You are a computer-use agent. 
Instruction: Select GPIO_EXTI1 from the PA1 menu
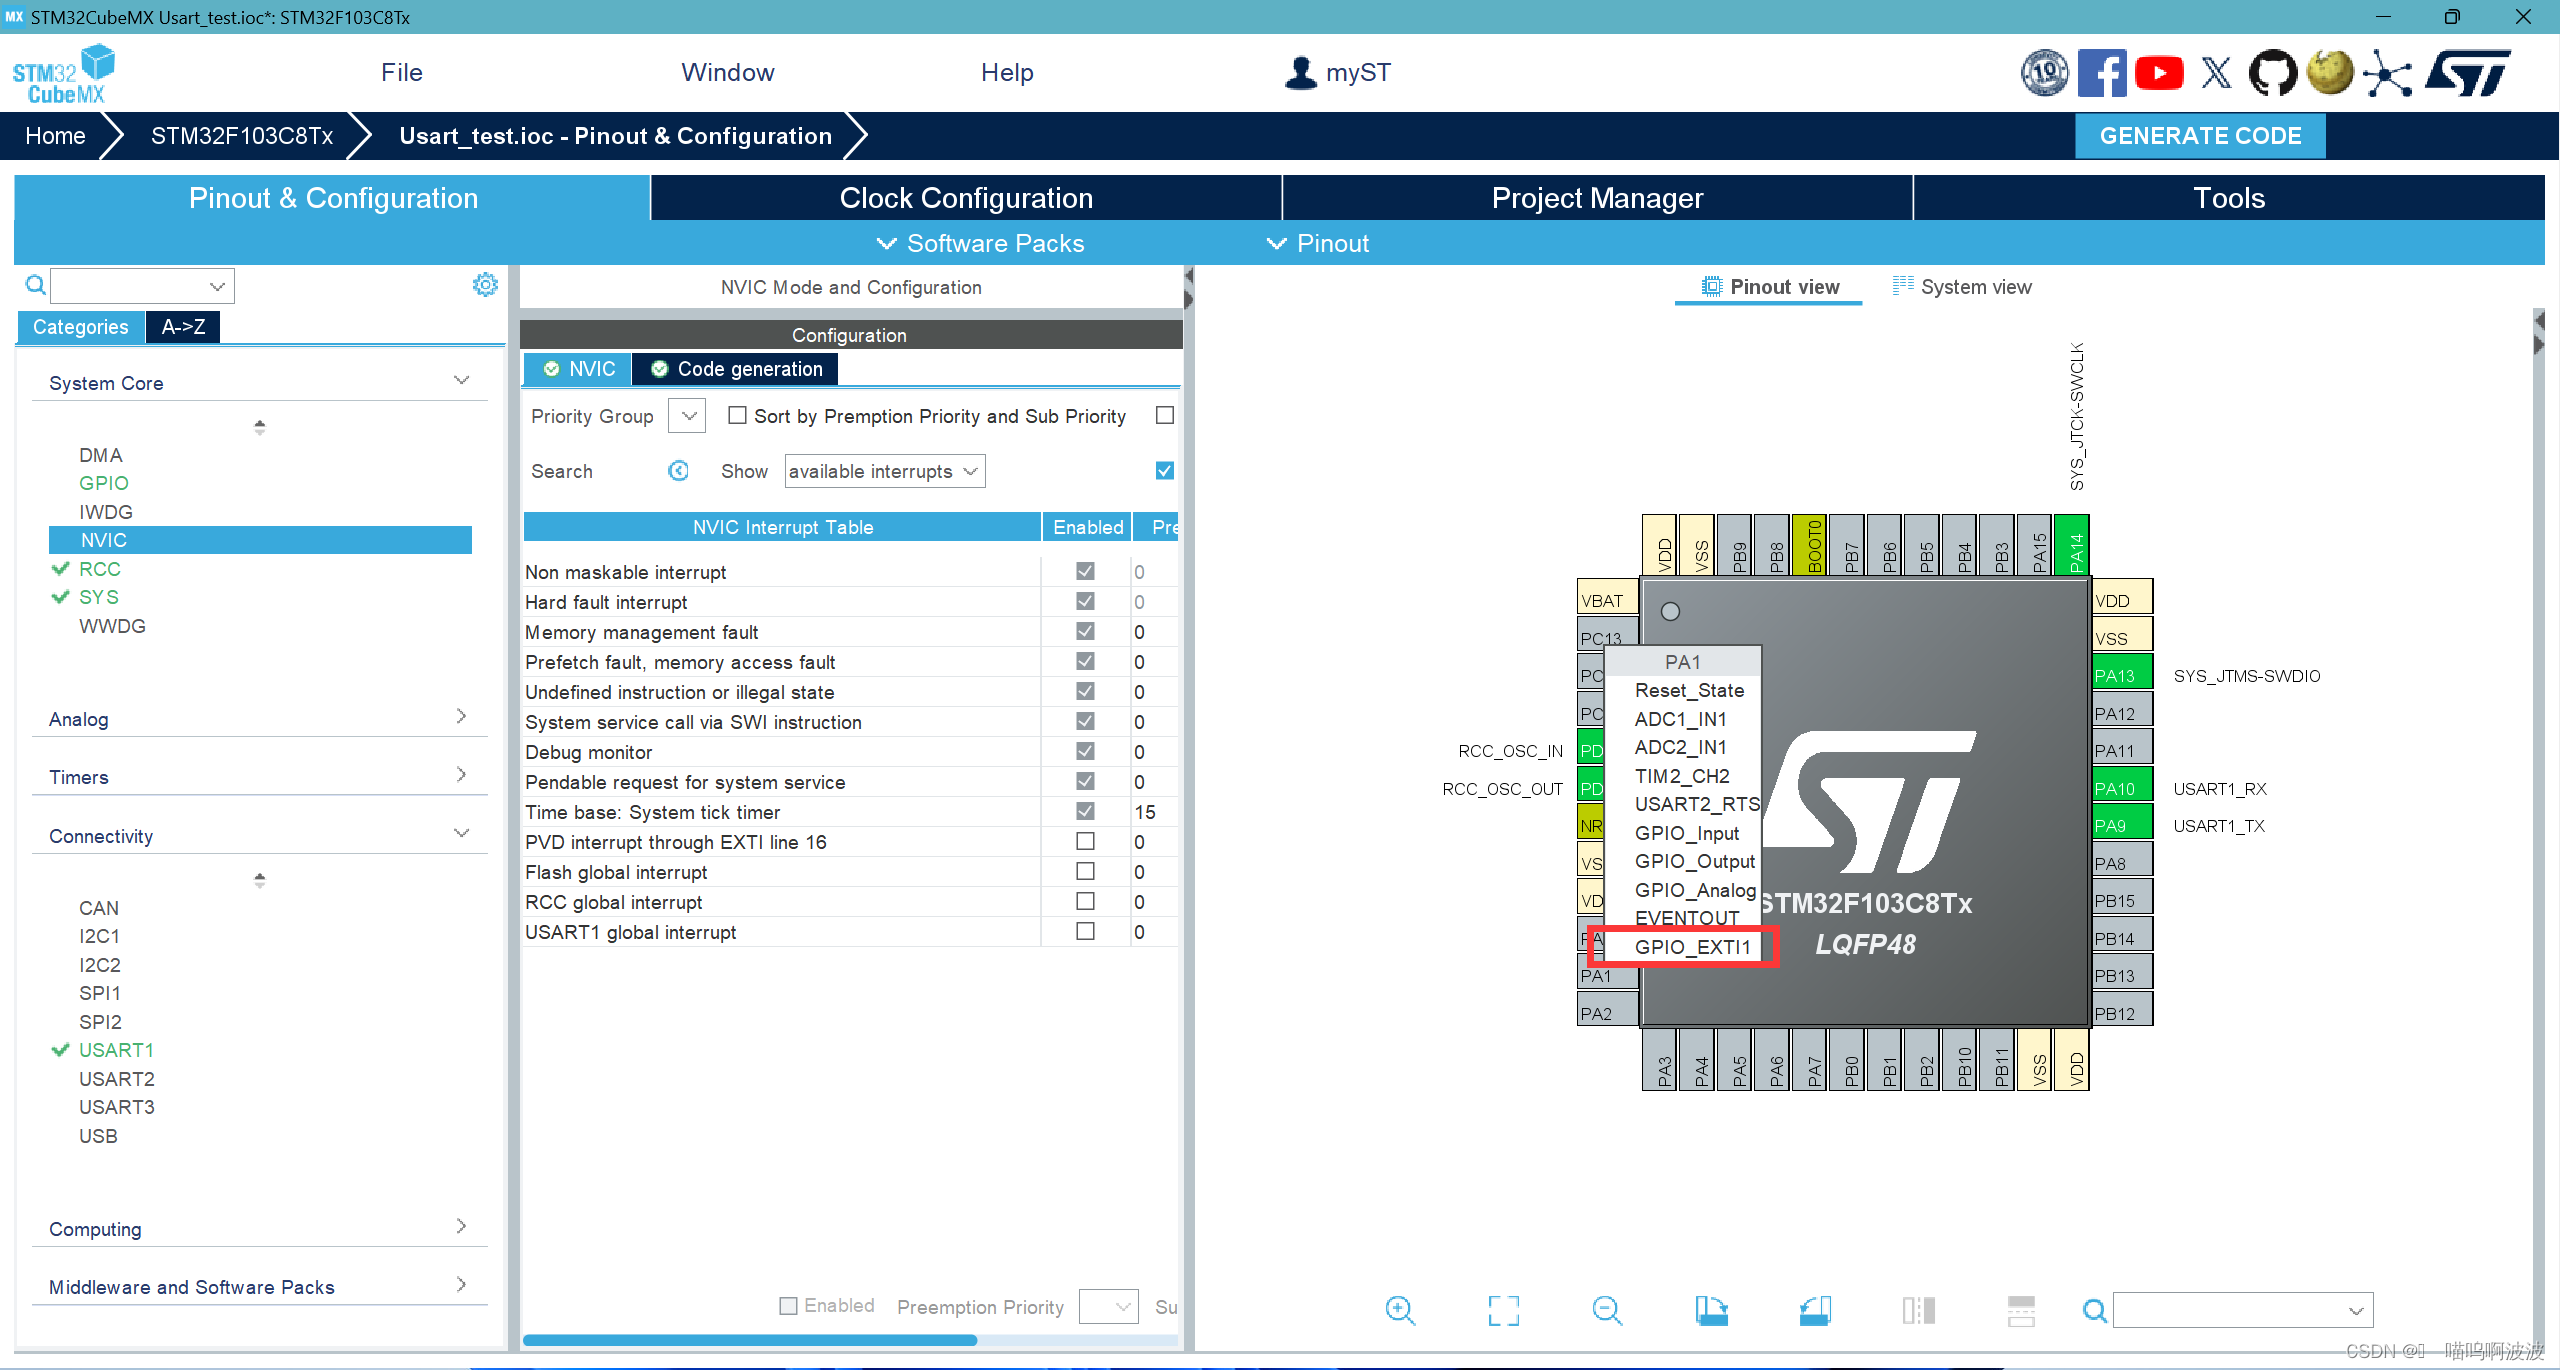click(1692, 946)
